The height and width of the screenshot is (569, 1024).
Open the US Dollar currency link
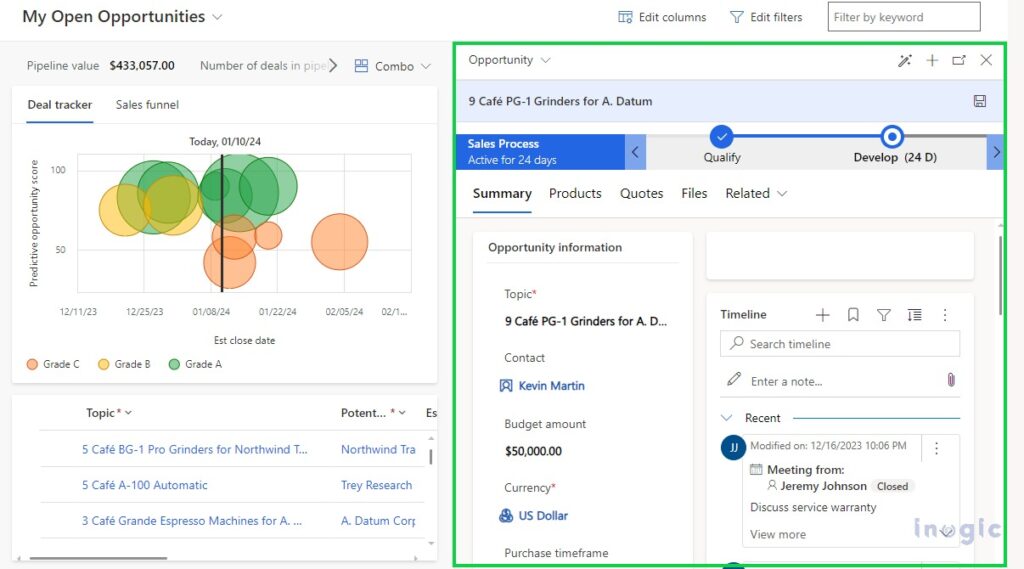[543, 516]
